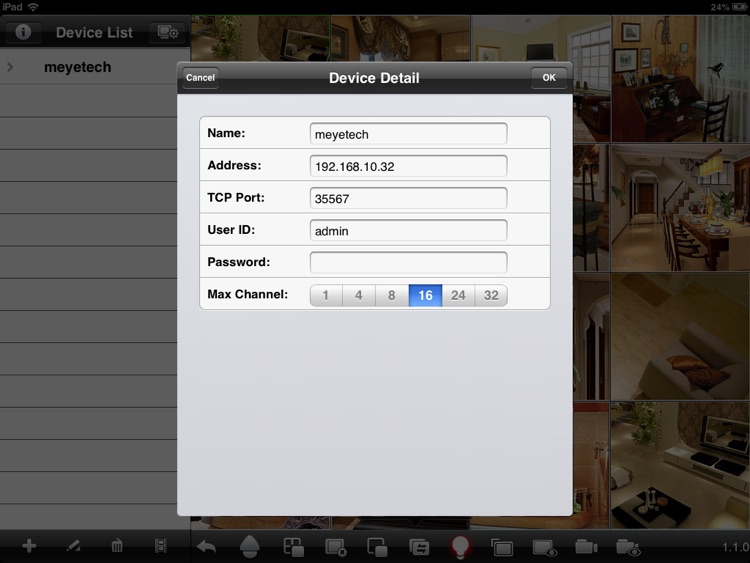Tap the trash delete device icon
This screenshot has width=750, height=563.
click(x=117, y=546)
